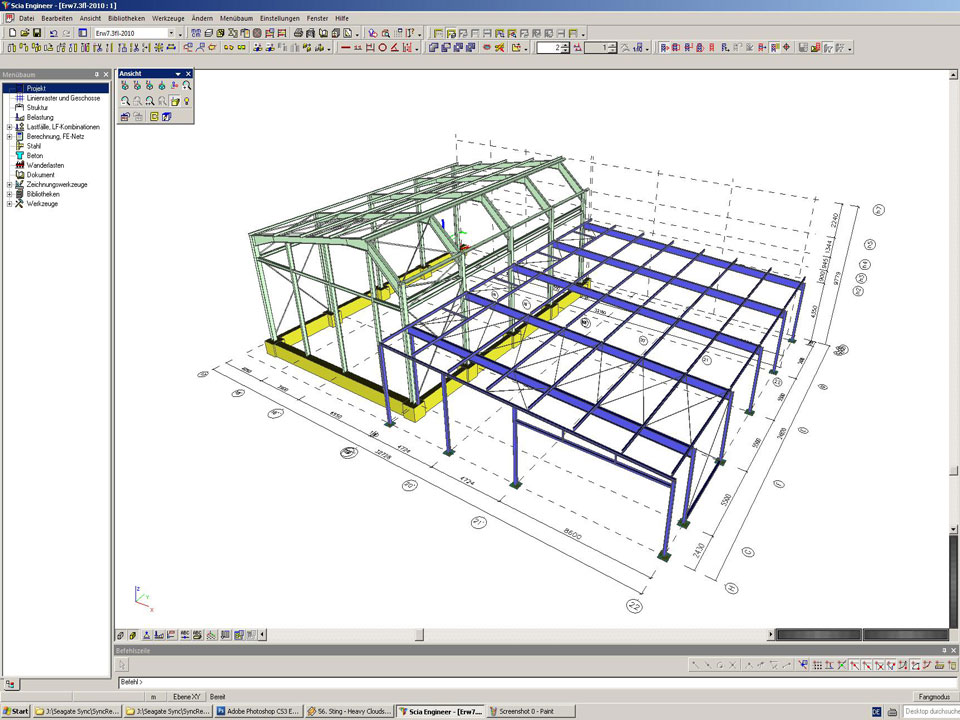The image size is (960, 720).
Task: Toggle the Fangmodus snap mode indicator
Action: point(932,696)
